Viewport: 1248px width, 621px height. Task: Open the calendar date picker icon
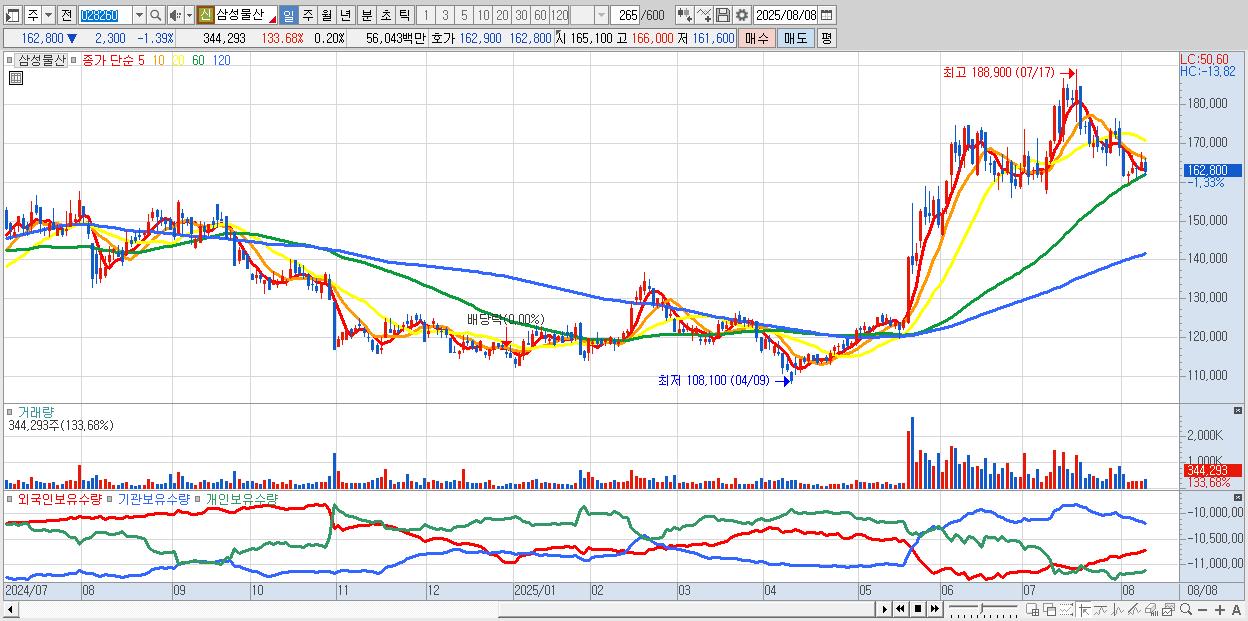(827, 15)
